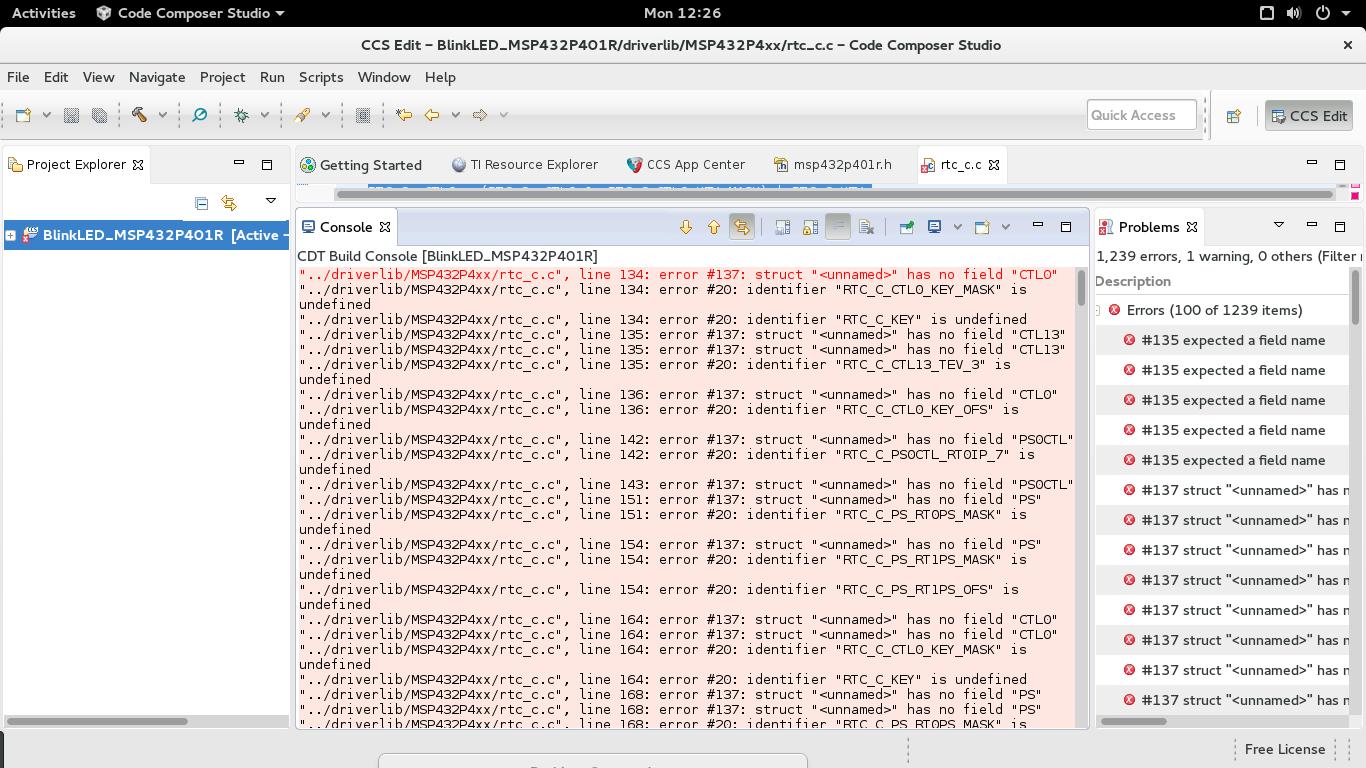
Task: Open the system volume icon in top bar
Action: point(1294,13)
